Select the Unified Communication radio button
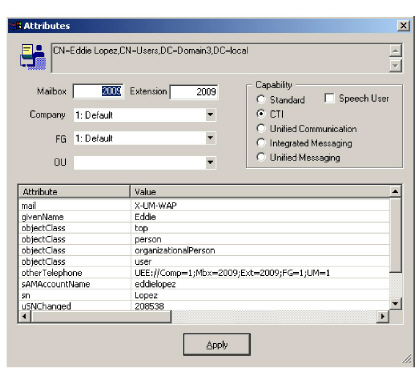This screenshot has height=382, width=420. point(261,128)
